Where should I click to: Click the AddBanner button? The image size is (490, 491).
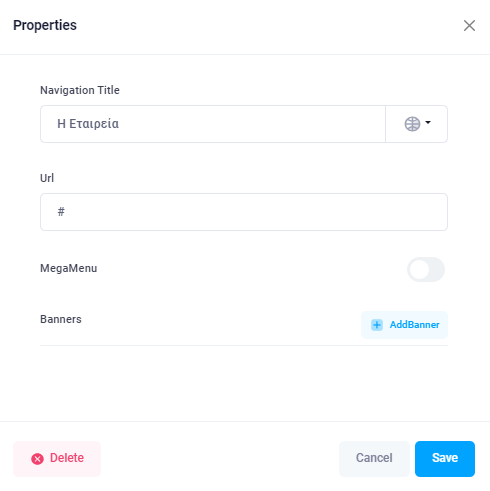404,325
